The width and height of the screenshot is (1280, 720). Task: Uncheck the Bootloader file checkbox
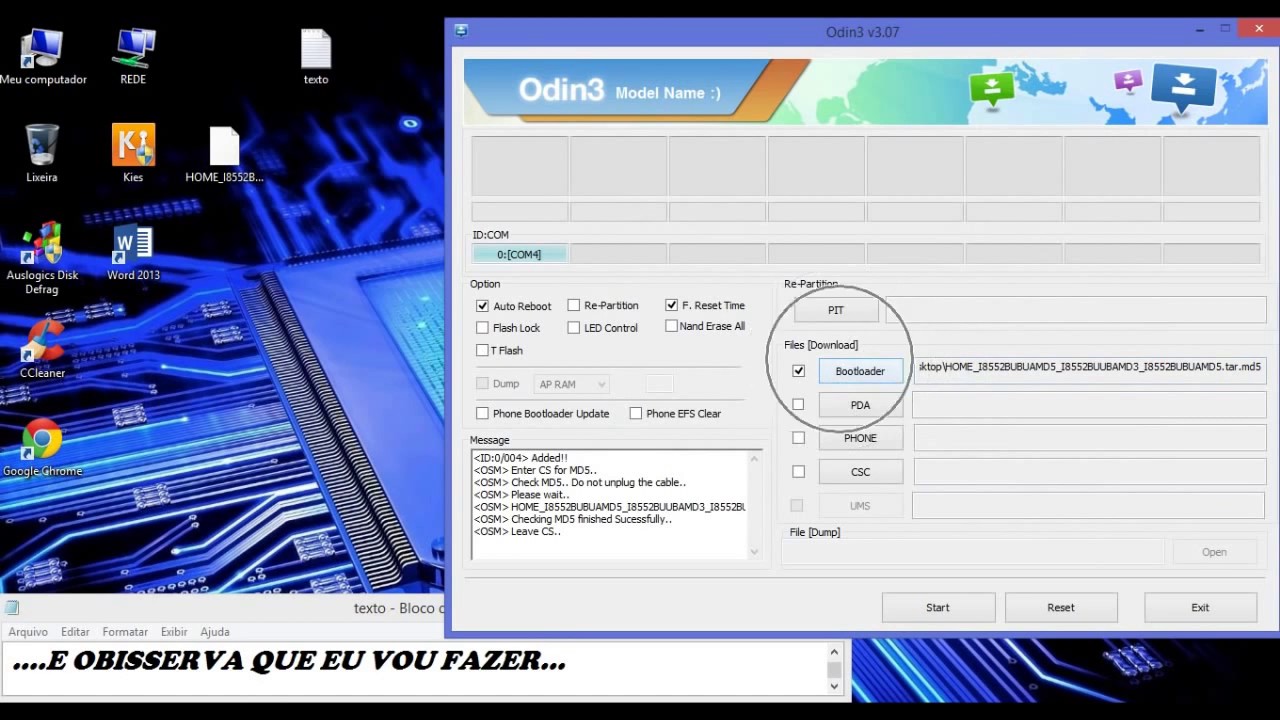tap(798, 371)
